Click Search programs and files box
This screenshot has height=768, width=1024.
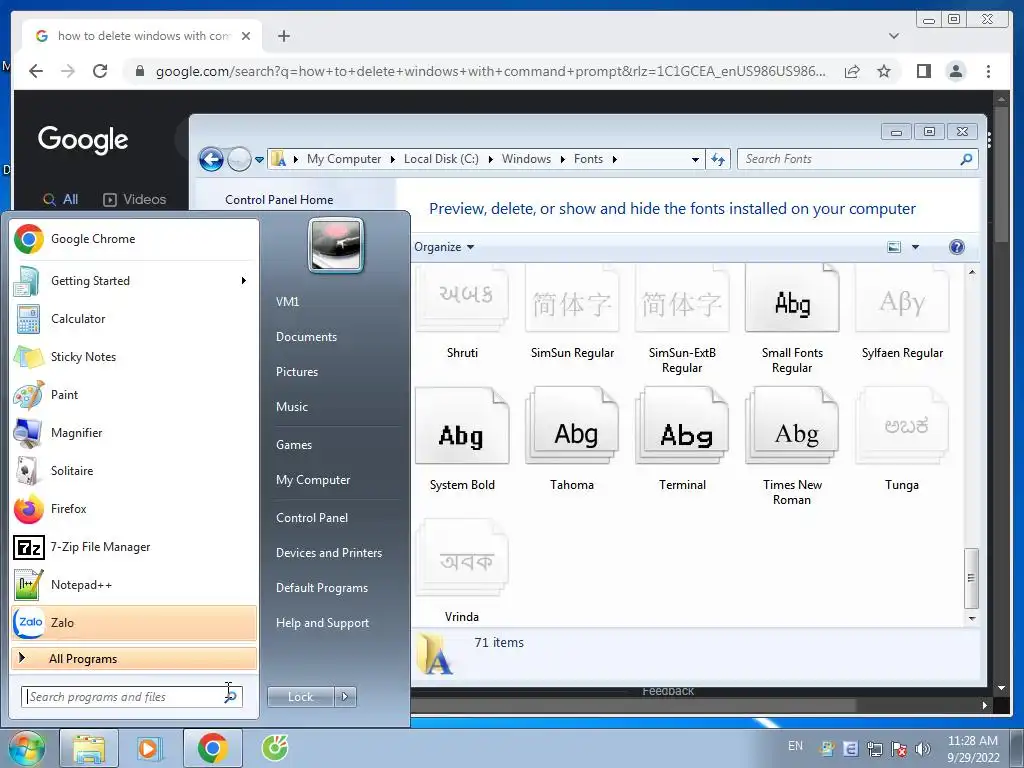pos(131,697)
